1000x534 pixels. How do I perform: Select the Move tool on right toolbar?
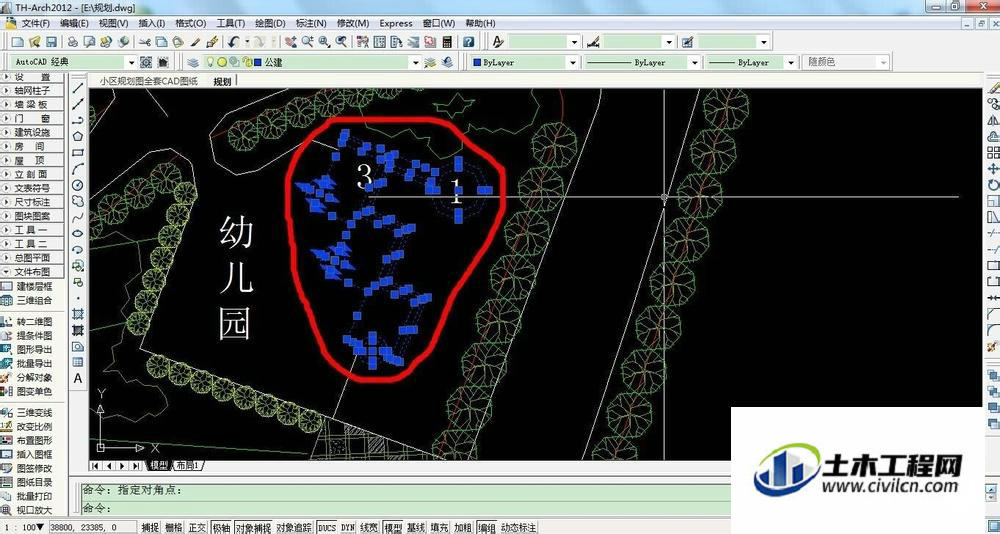(x=993, y=169)
